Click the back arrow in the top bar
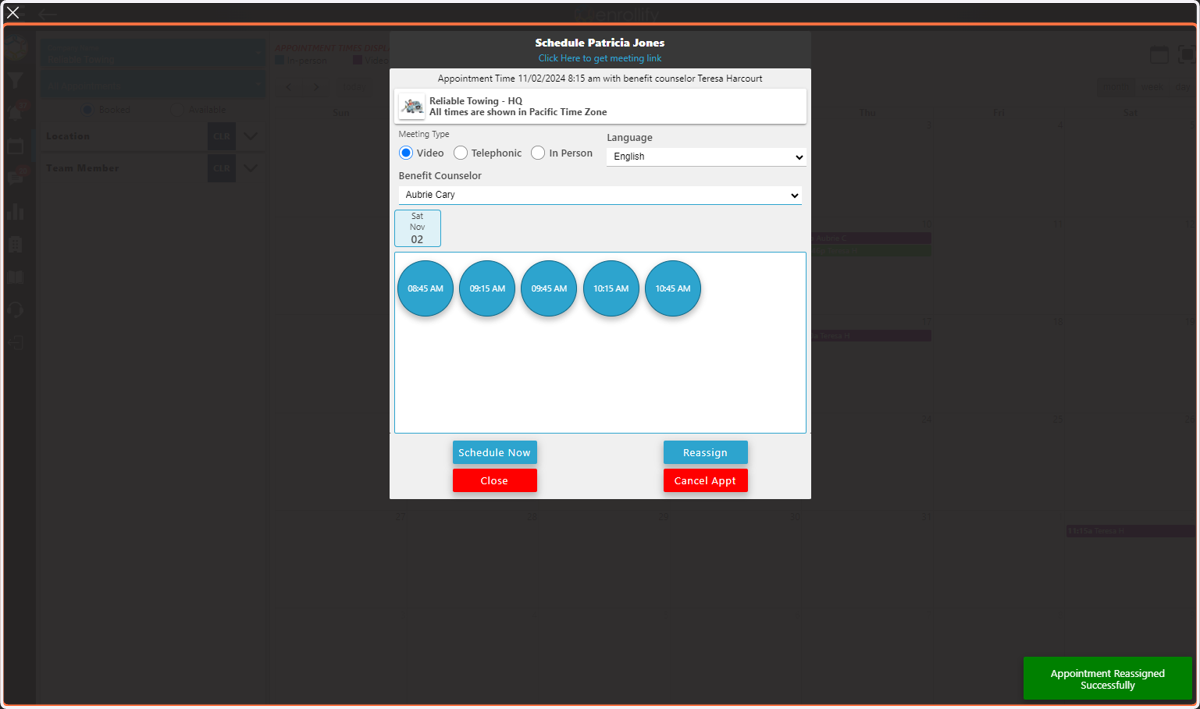This screenshot has width=1200, height=709. point(47,14)
